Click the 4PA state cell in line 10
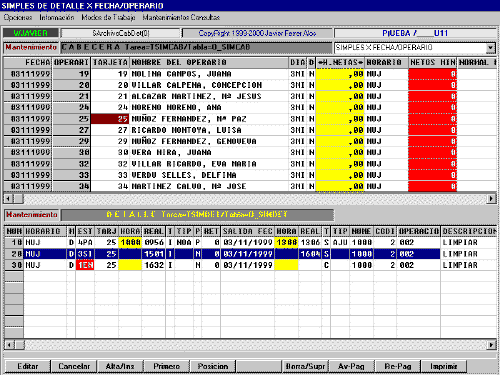Screen dimensions: 500x375 tap(85, 242)
